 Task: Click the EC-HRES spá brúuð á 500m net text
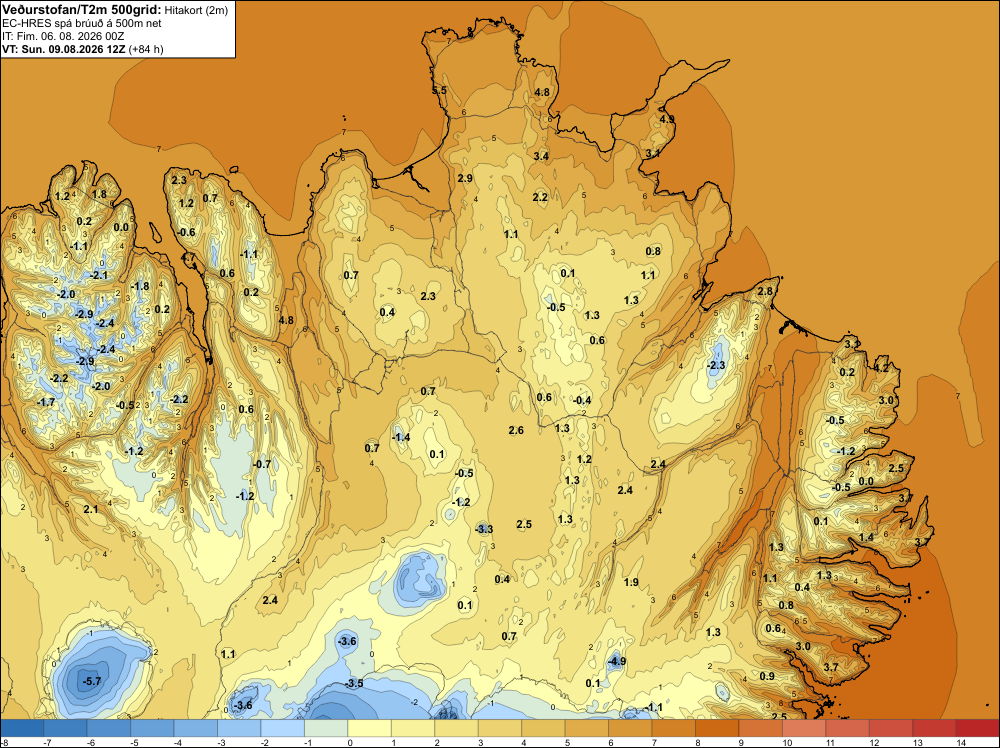tap(82, 23)
